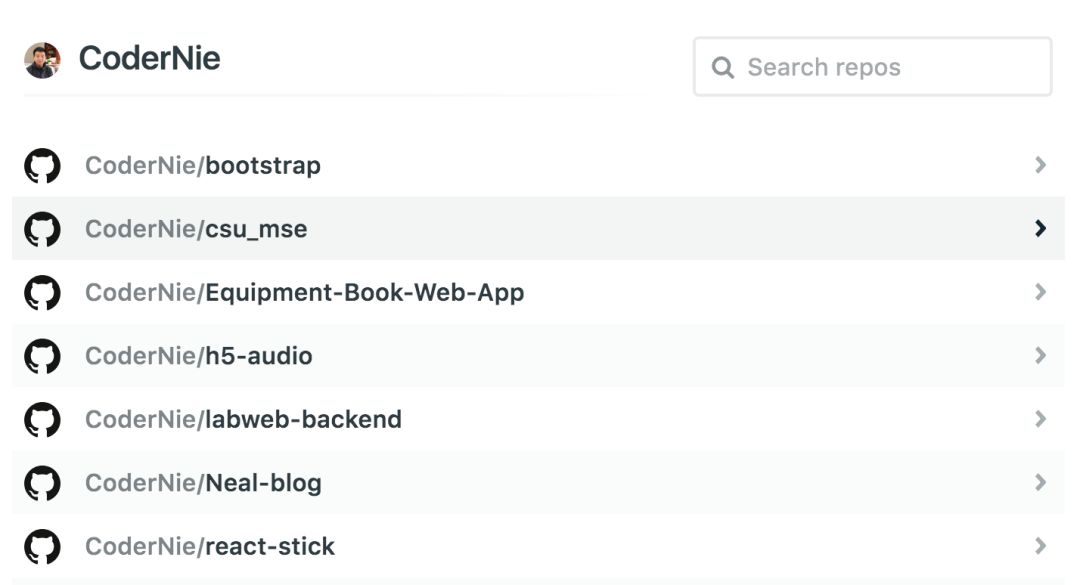Click GitHub icon beside h5-audio repo
The width and height of the screenshot is (1080, 585).
point(42,356)
